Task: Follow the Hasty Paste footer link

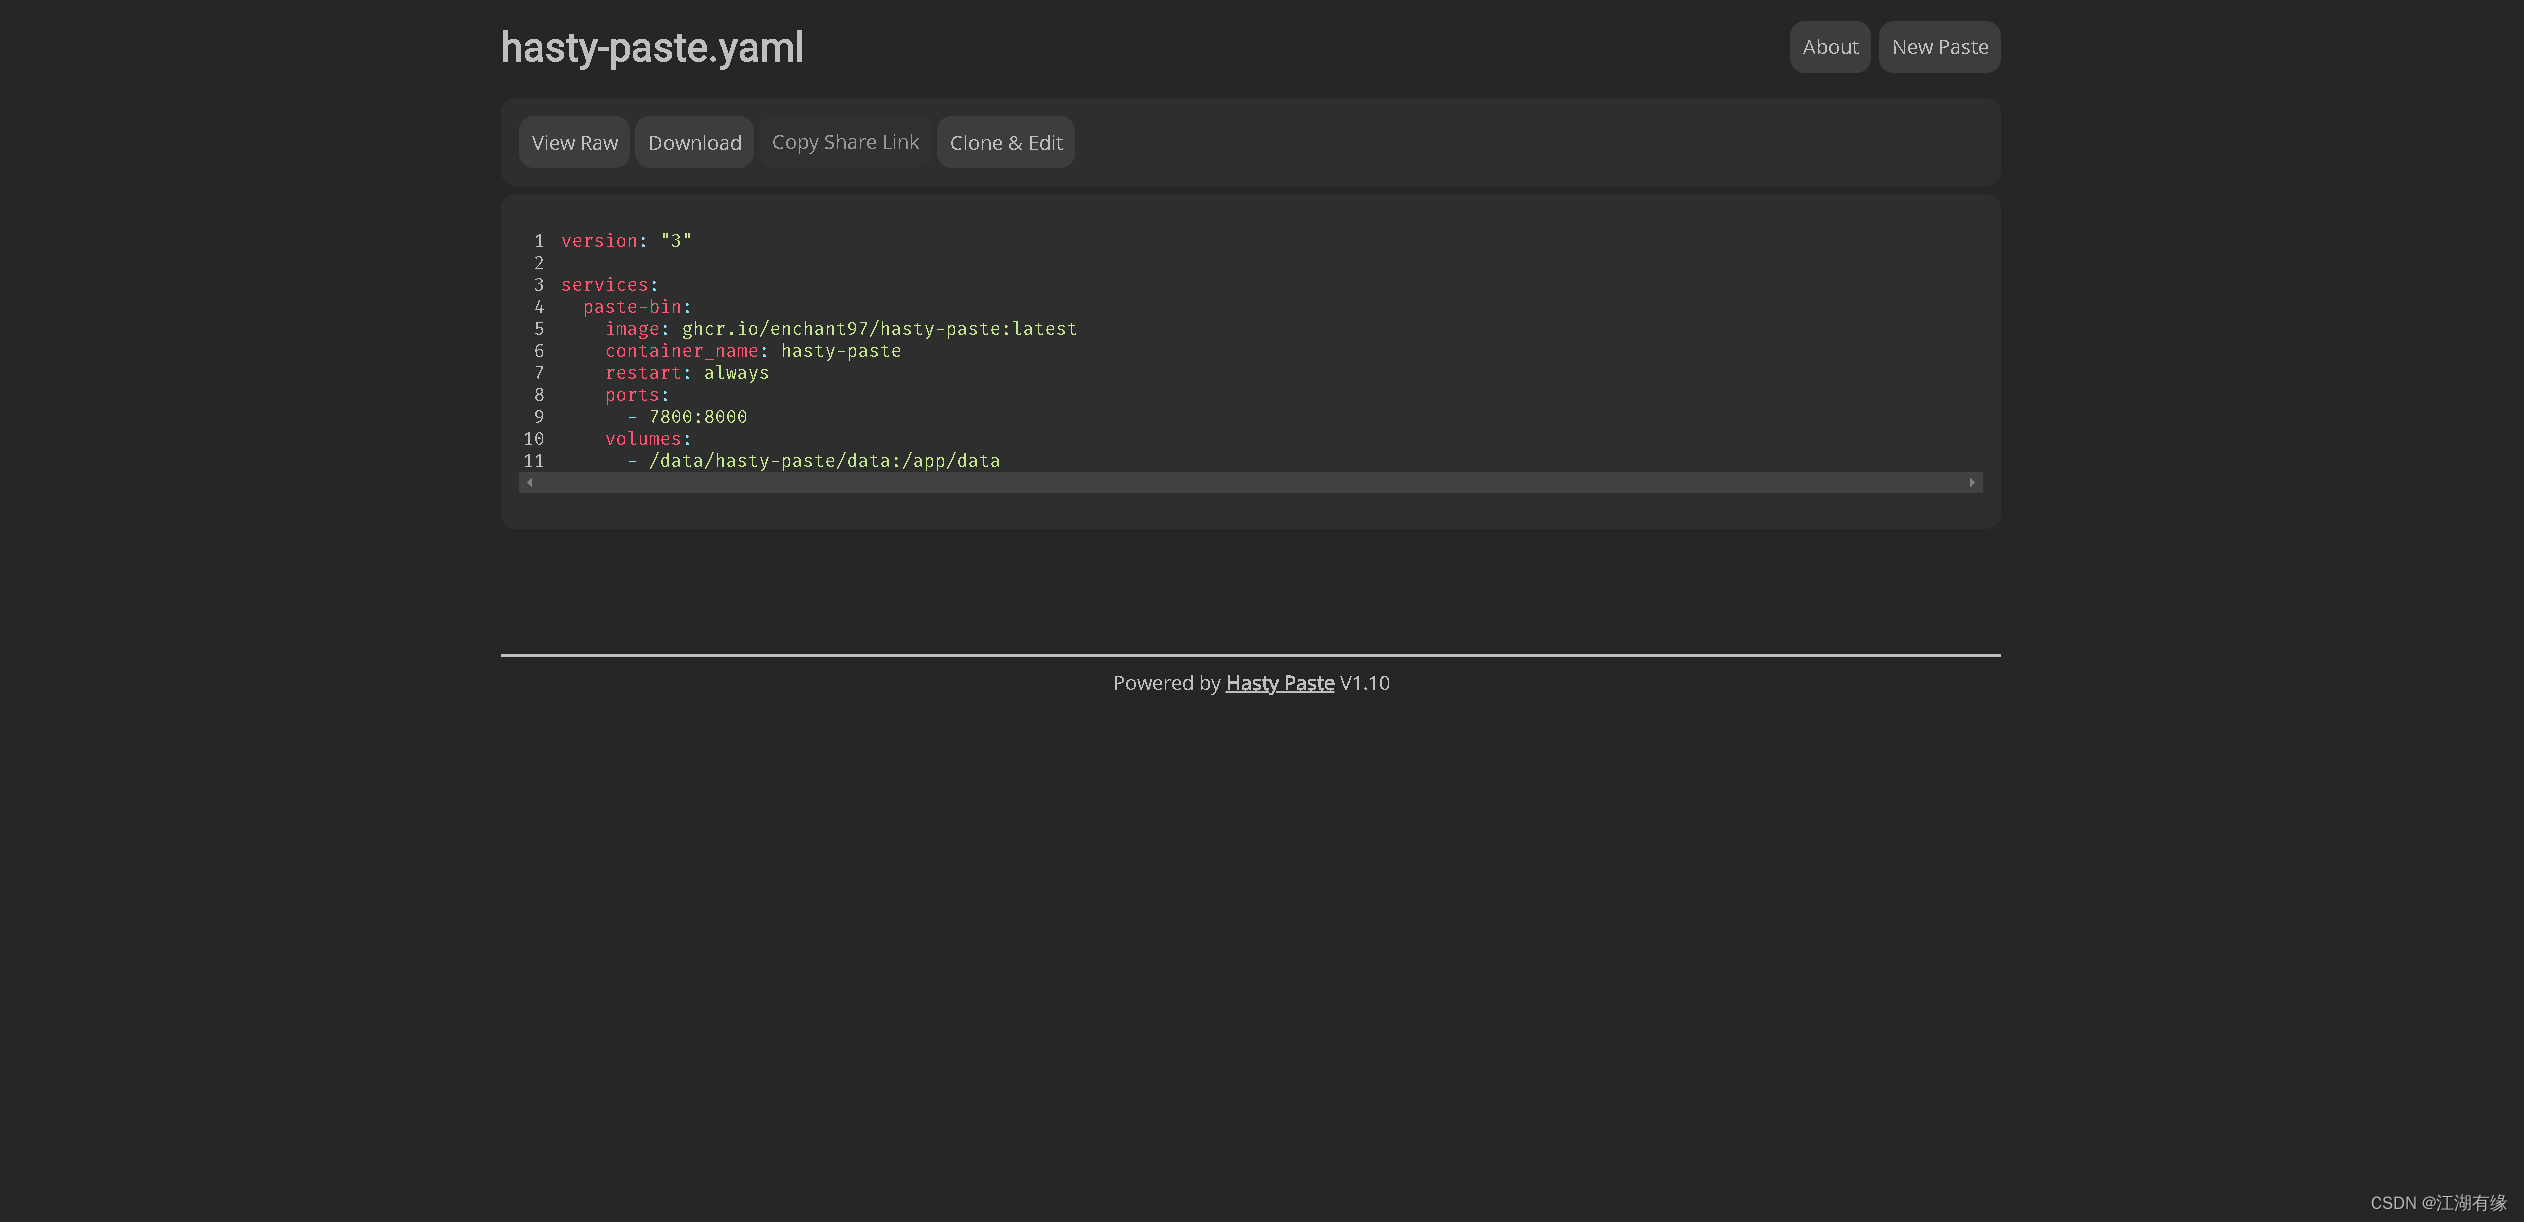Action: 1279,683
